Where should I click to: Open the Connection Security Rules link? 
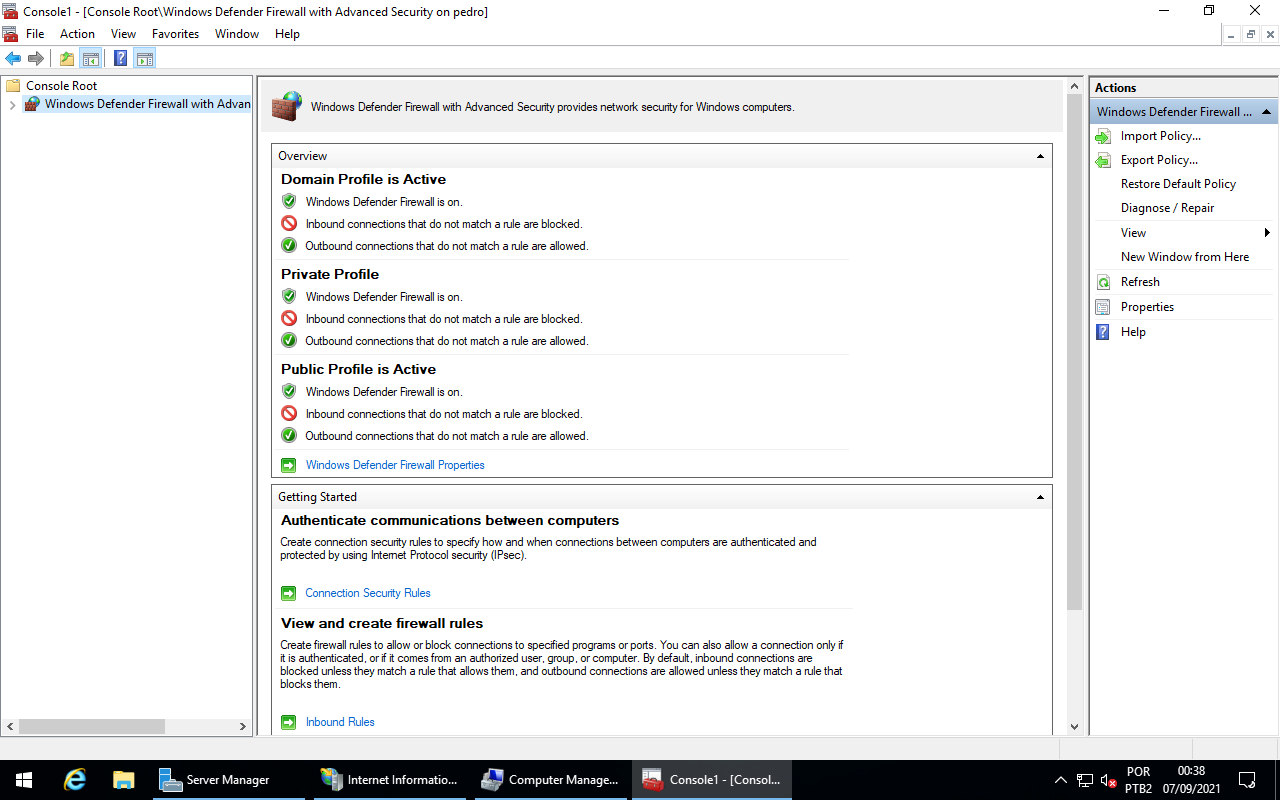pyautogui.click(x=367, y=592)
